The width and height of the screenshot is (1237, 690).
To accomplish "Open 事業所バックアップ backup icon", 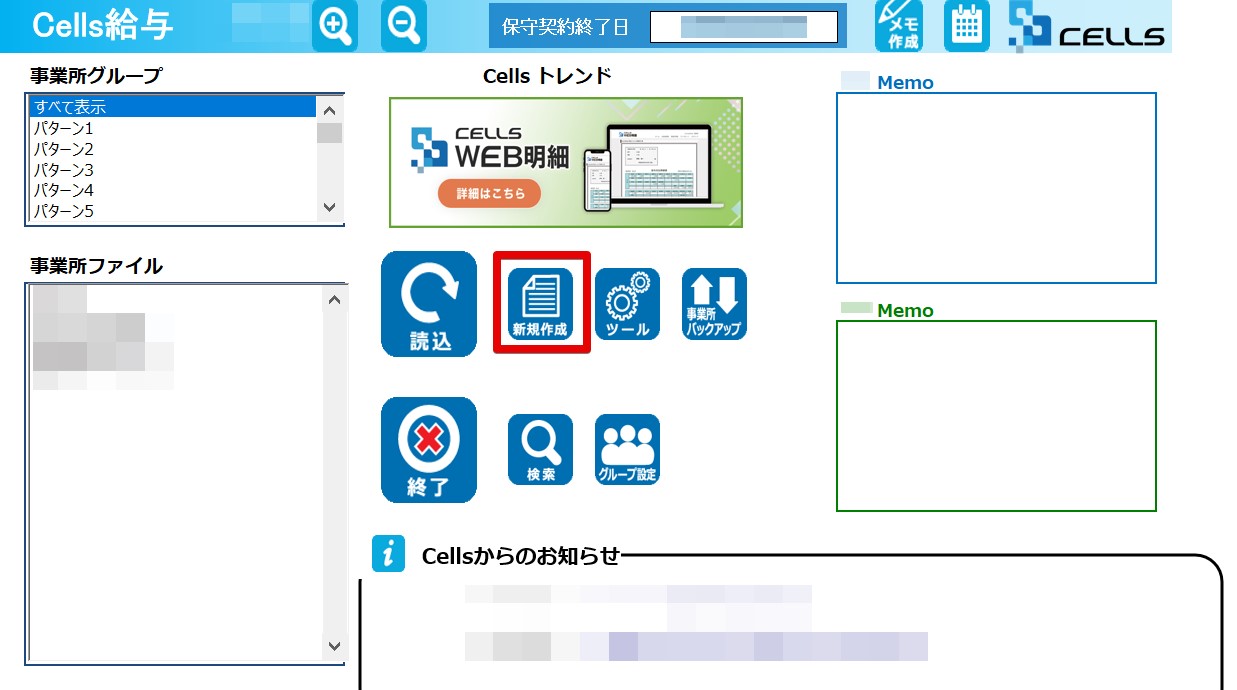I will pyautogui.click(x=714, y=304).
